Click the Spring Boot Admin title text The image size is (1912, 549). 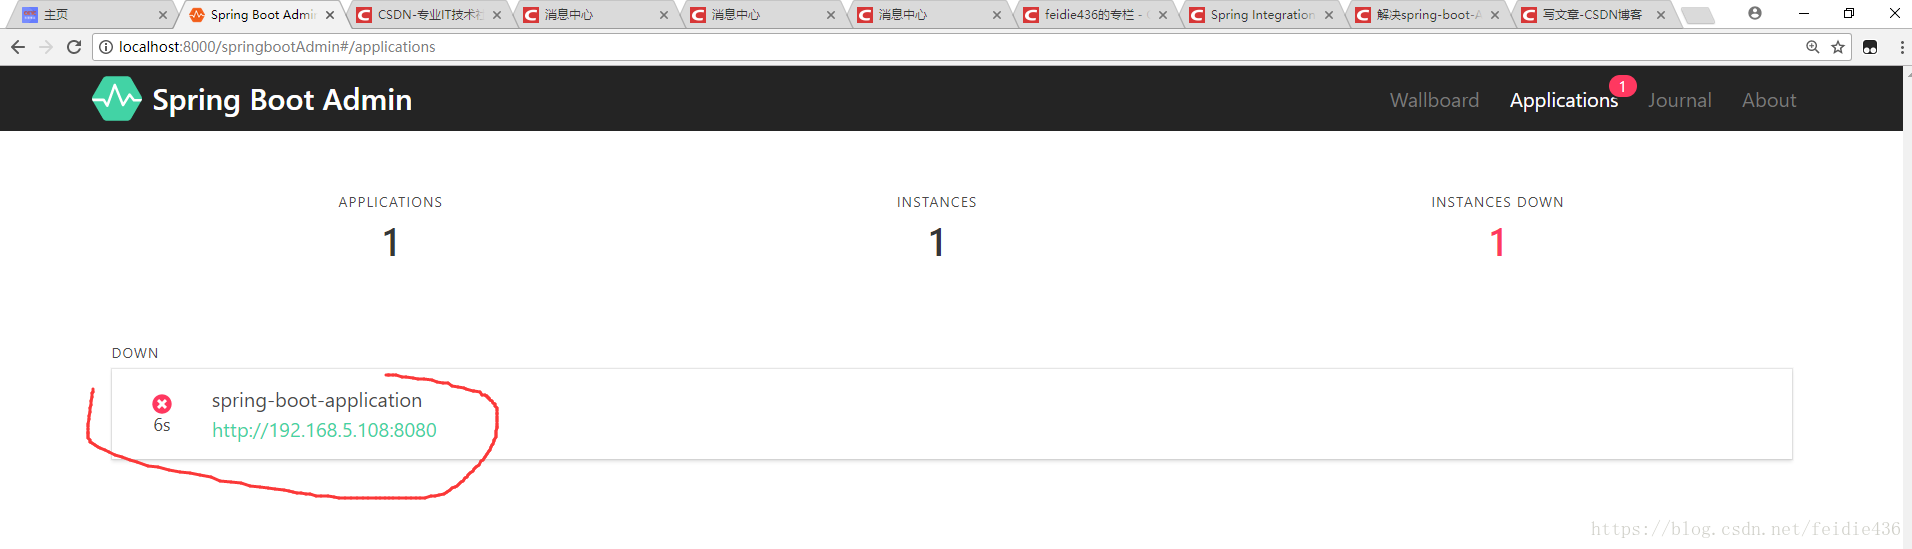click(x=282, y=100)
